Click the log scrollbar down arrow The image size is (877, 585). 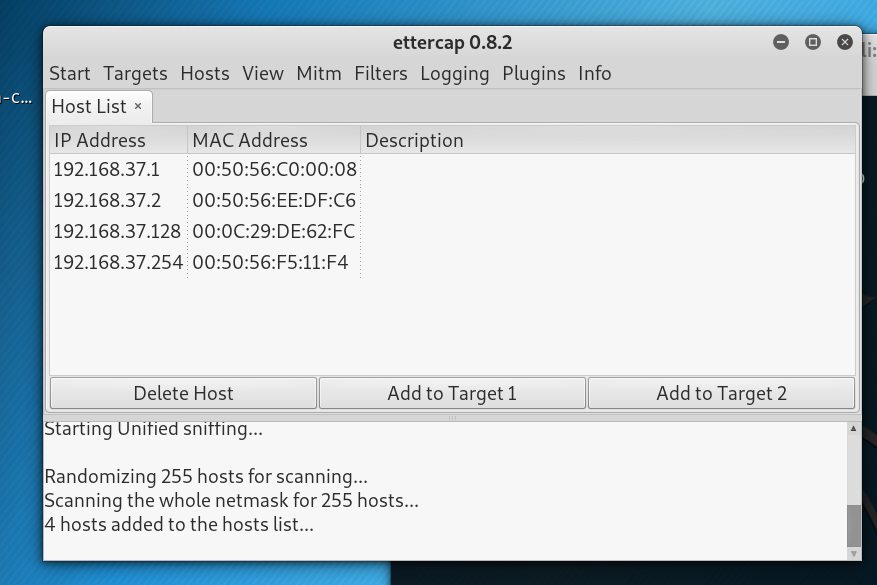click(854, 554)
